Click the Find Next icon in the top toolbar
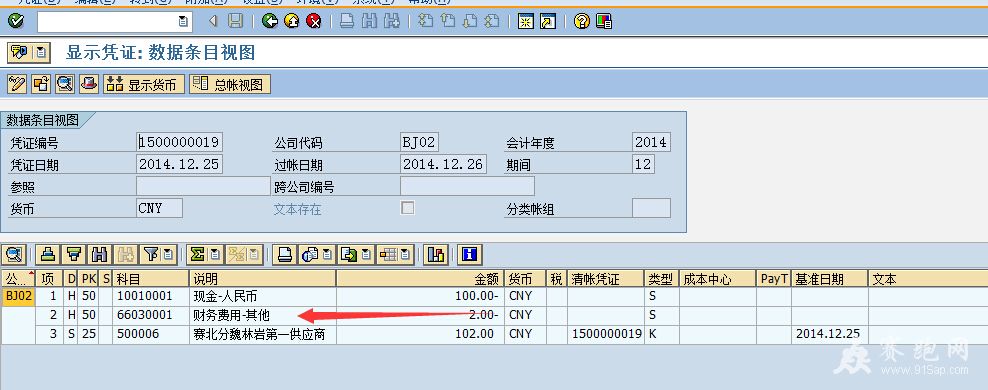988x390 pixels. [x=393, y=21]
